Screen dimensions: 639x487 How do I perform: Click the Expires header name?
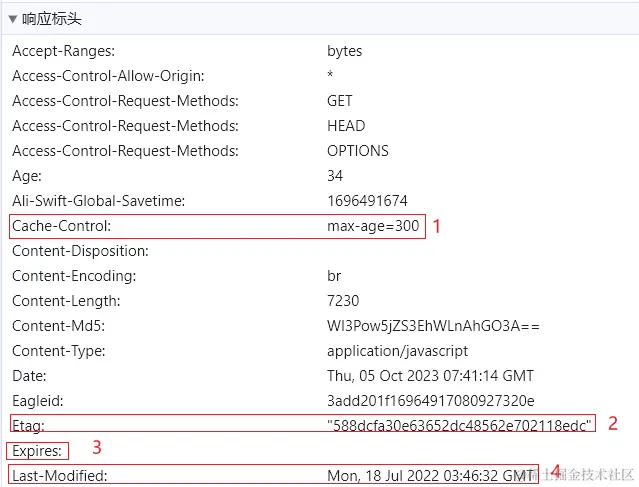click(x=36, y=451)
